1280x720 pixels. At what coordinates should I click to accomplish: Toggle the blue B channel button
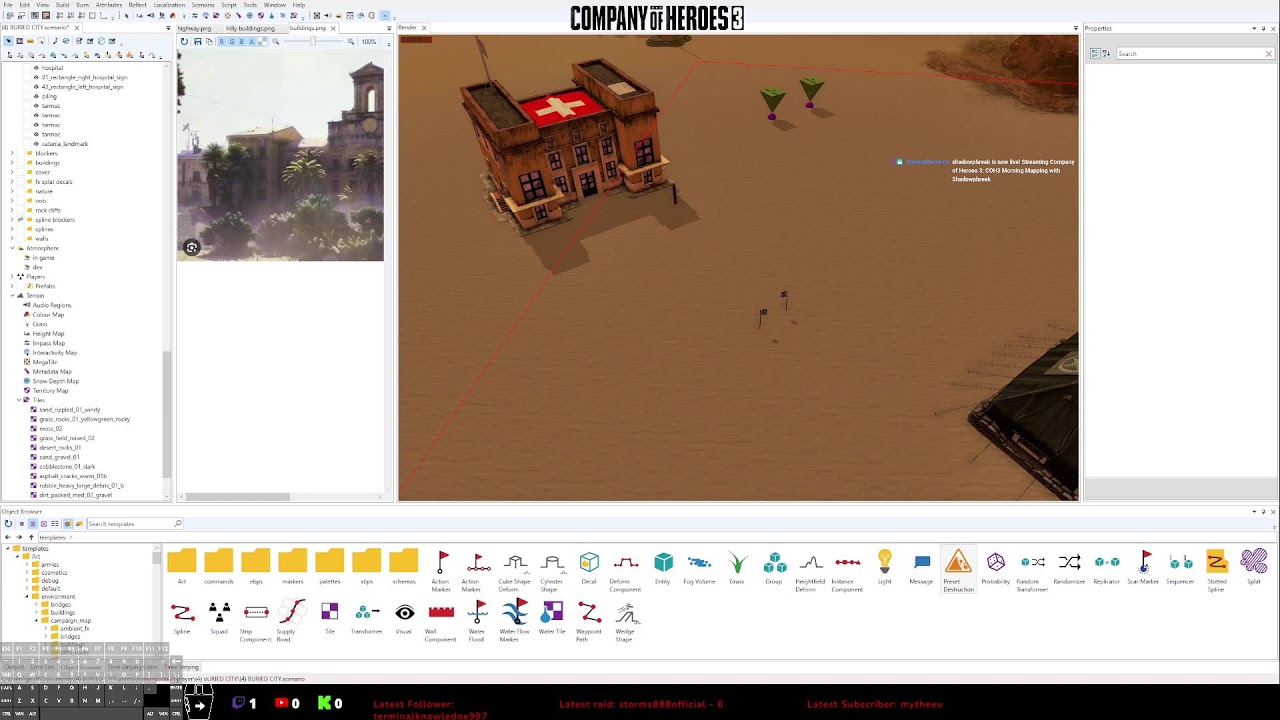[x=240, y=41]
